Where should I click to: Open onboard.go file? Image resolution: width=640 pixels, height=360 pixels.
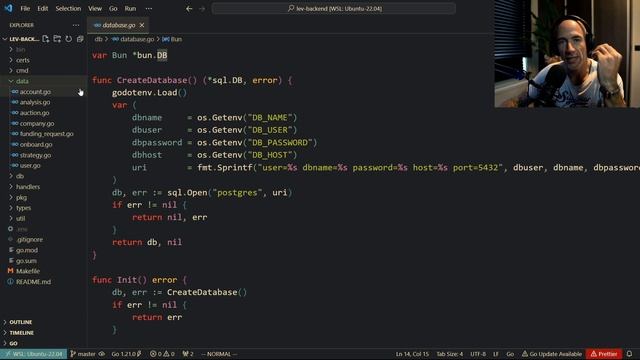coord(36,144)
